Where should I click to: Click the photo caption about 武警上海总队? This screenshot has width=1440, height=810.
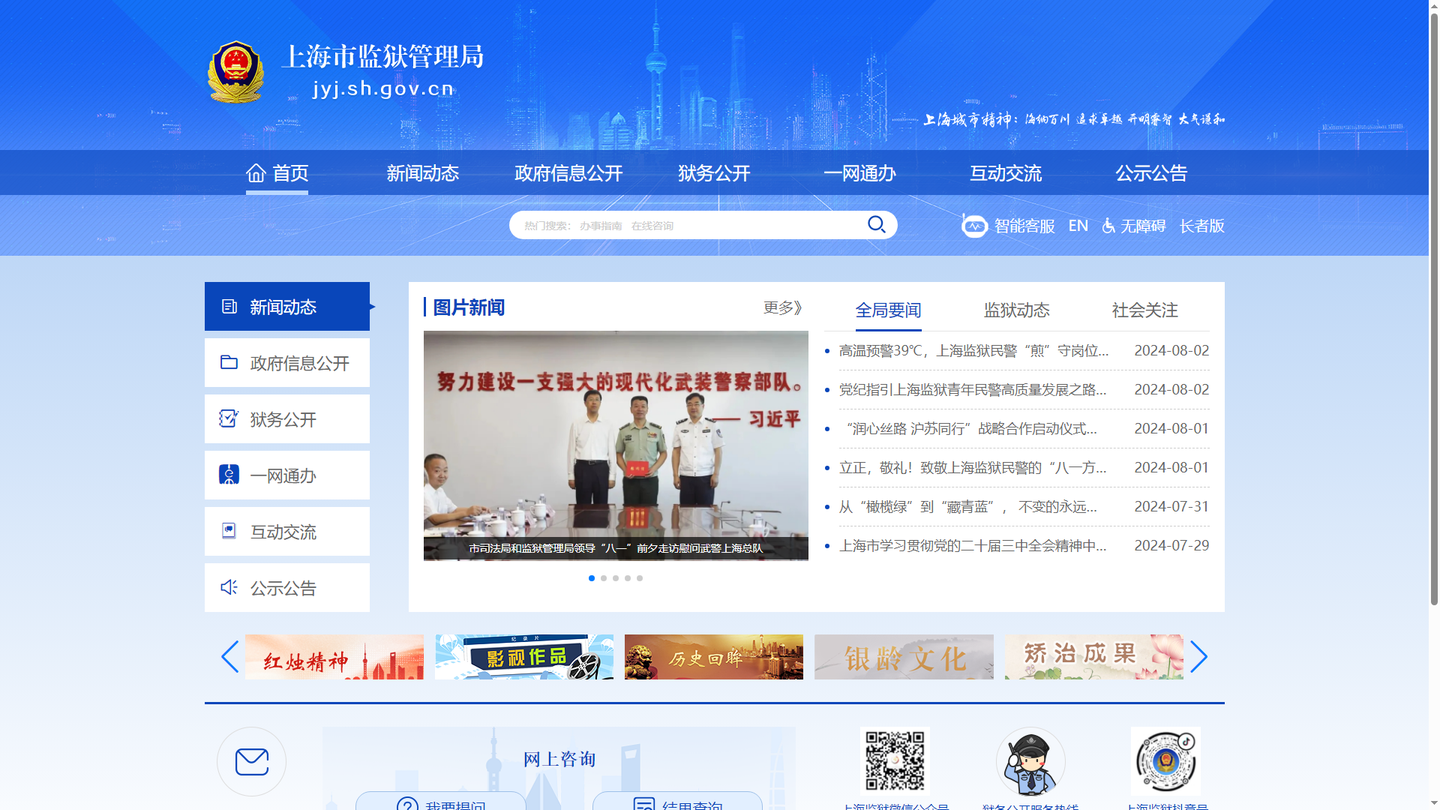click(x=616, y=548)
